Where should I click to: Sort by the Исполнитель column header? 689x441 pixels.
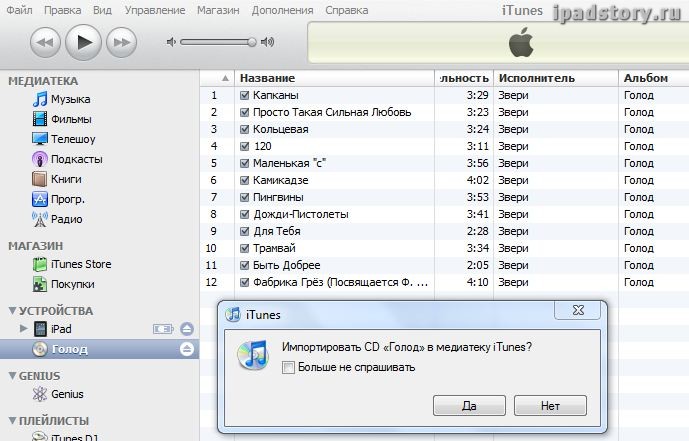pyautogui.click(x=556, y=78)
